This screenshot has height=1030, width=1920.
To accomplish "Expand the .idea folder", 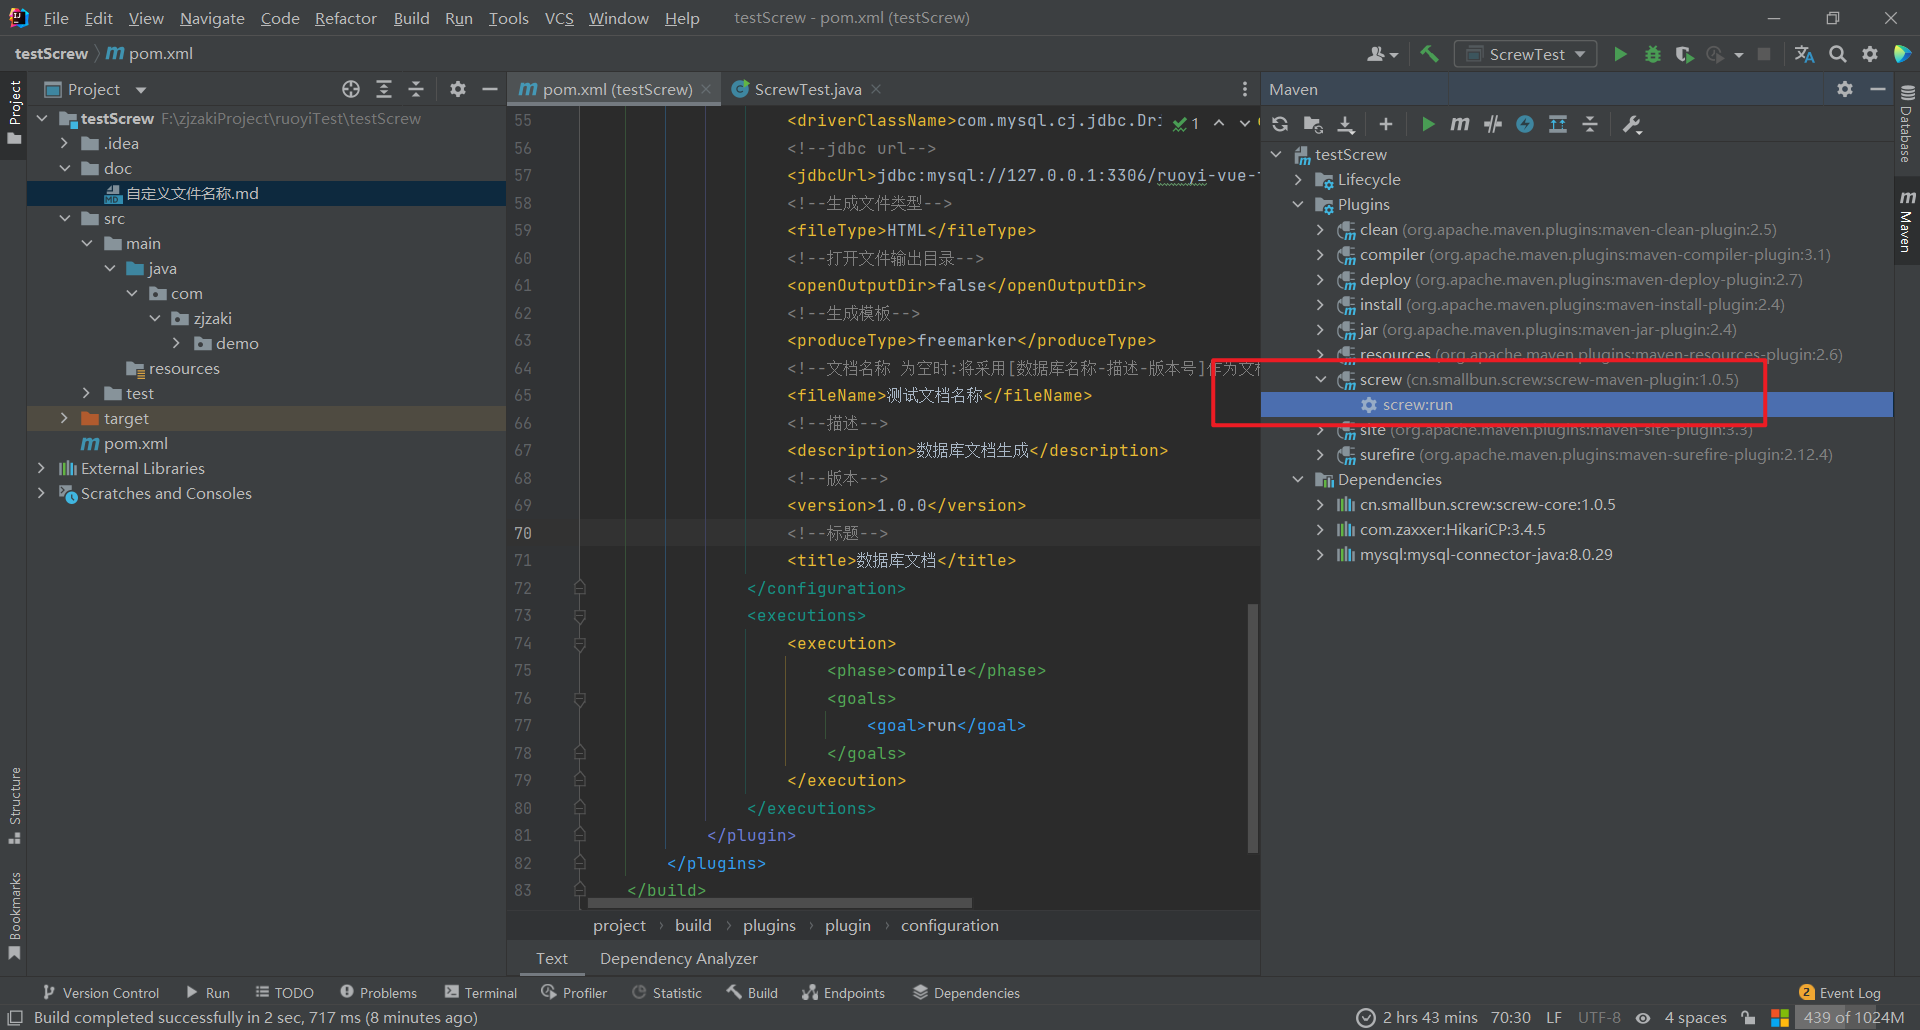I will click(64, 143).
